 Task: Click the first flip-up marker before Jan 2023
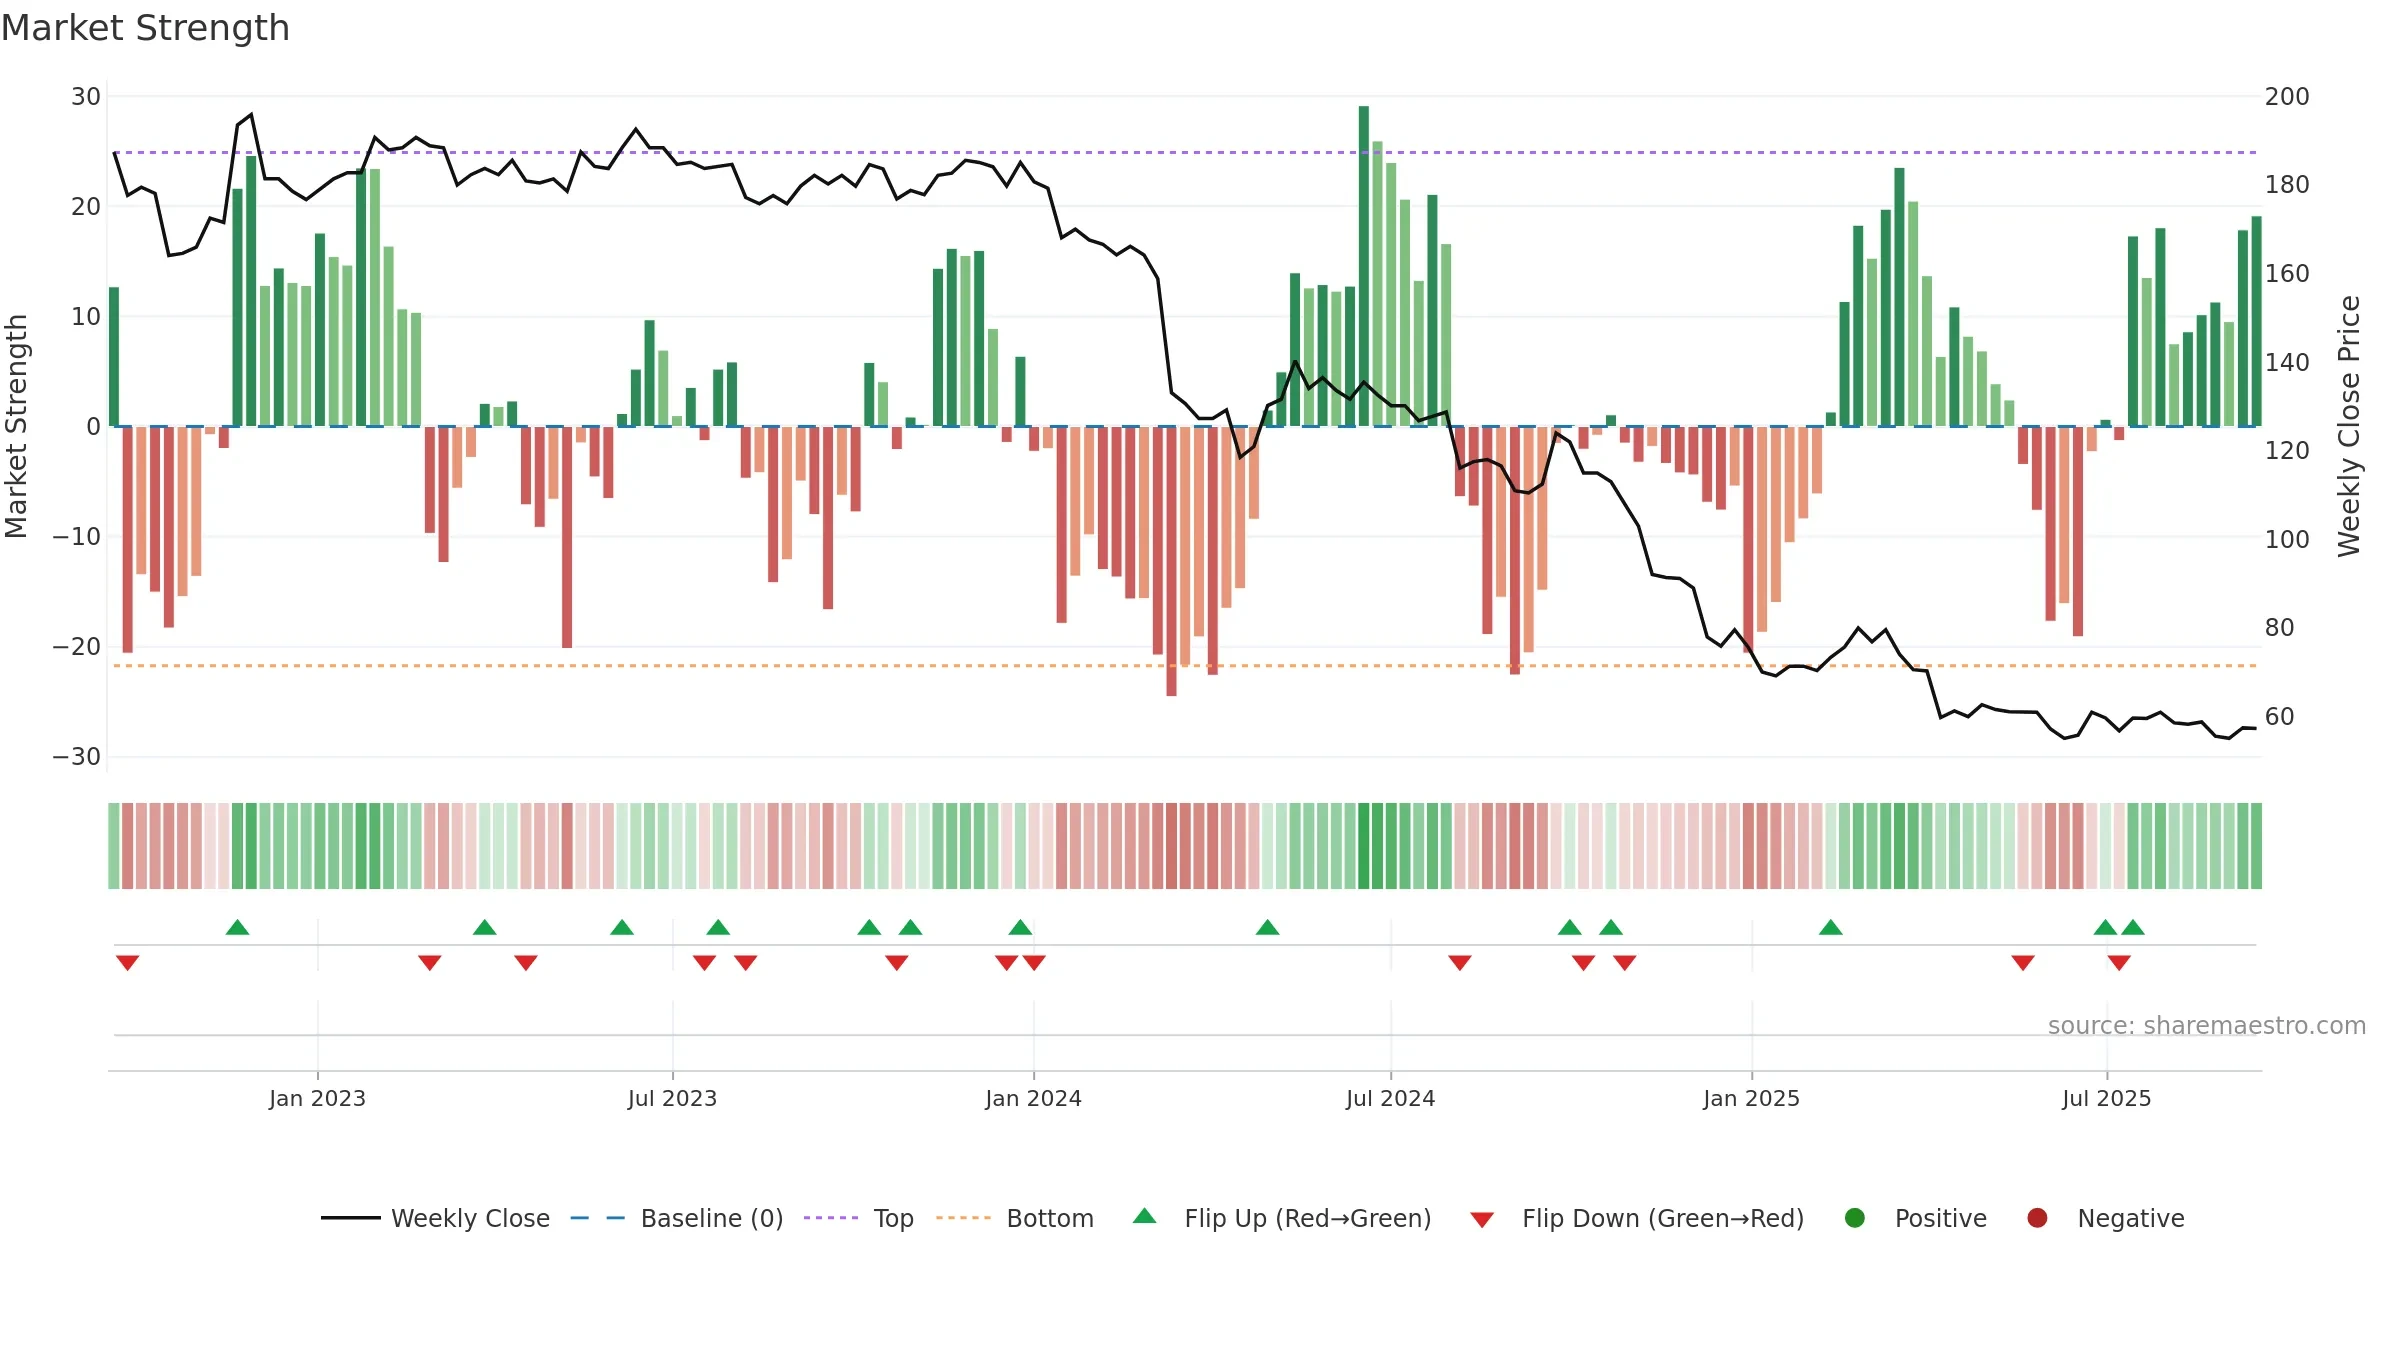coord(237,927)
